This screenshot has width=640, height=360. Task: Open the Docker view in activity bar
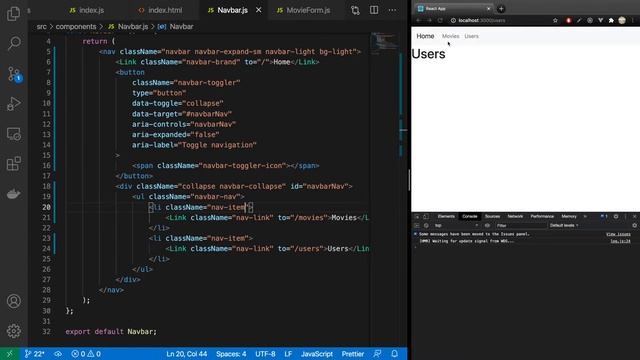click(13, 193)
